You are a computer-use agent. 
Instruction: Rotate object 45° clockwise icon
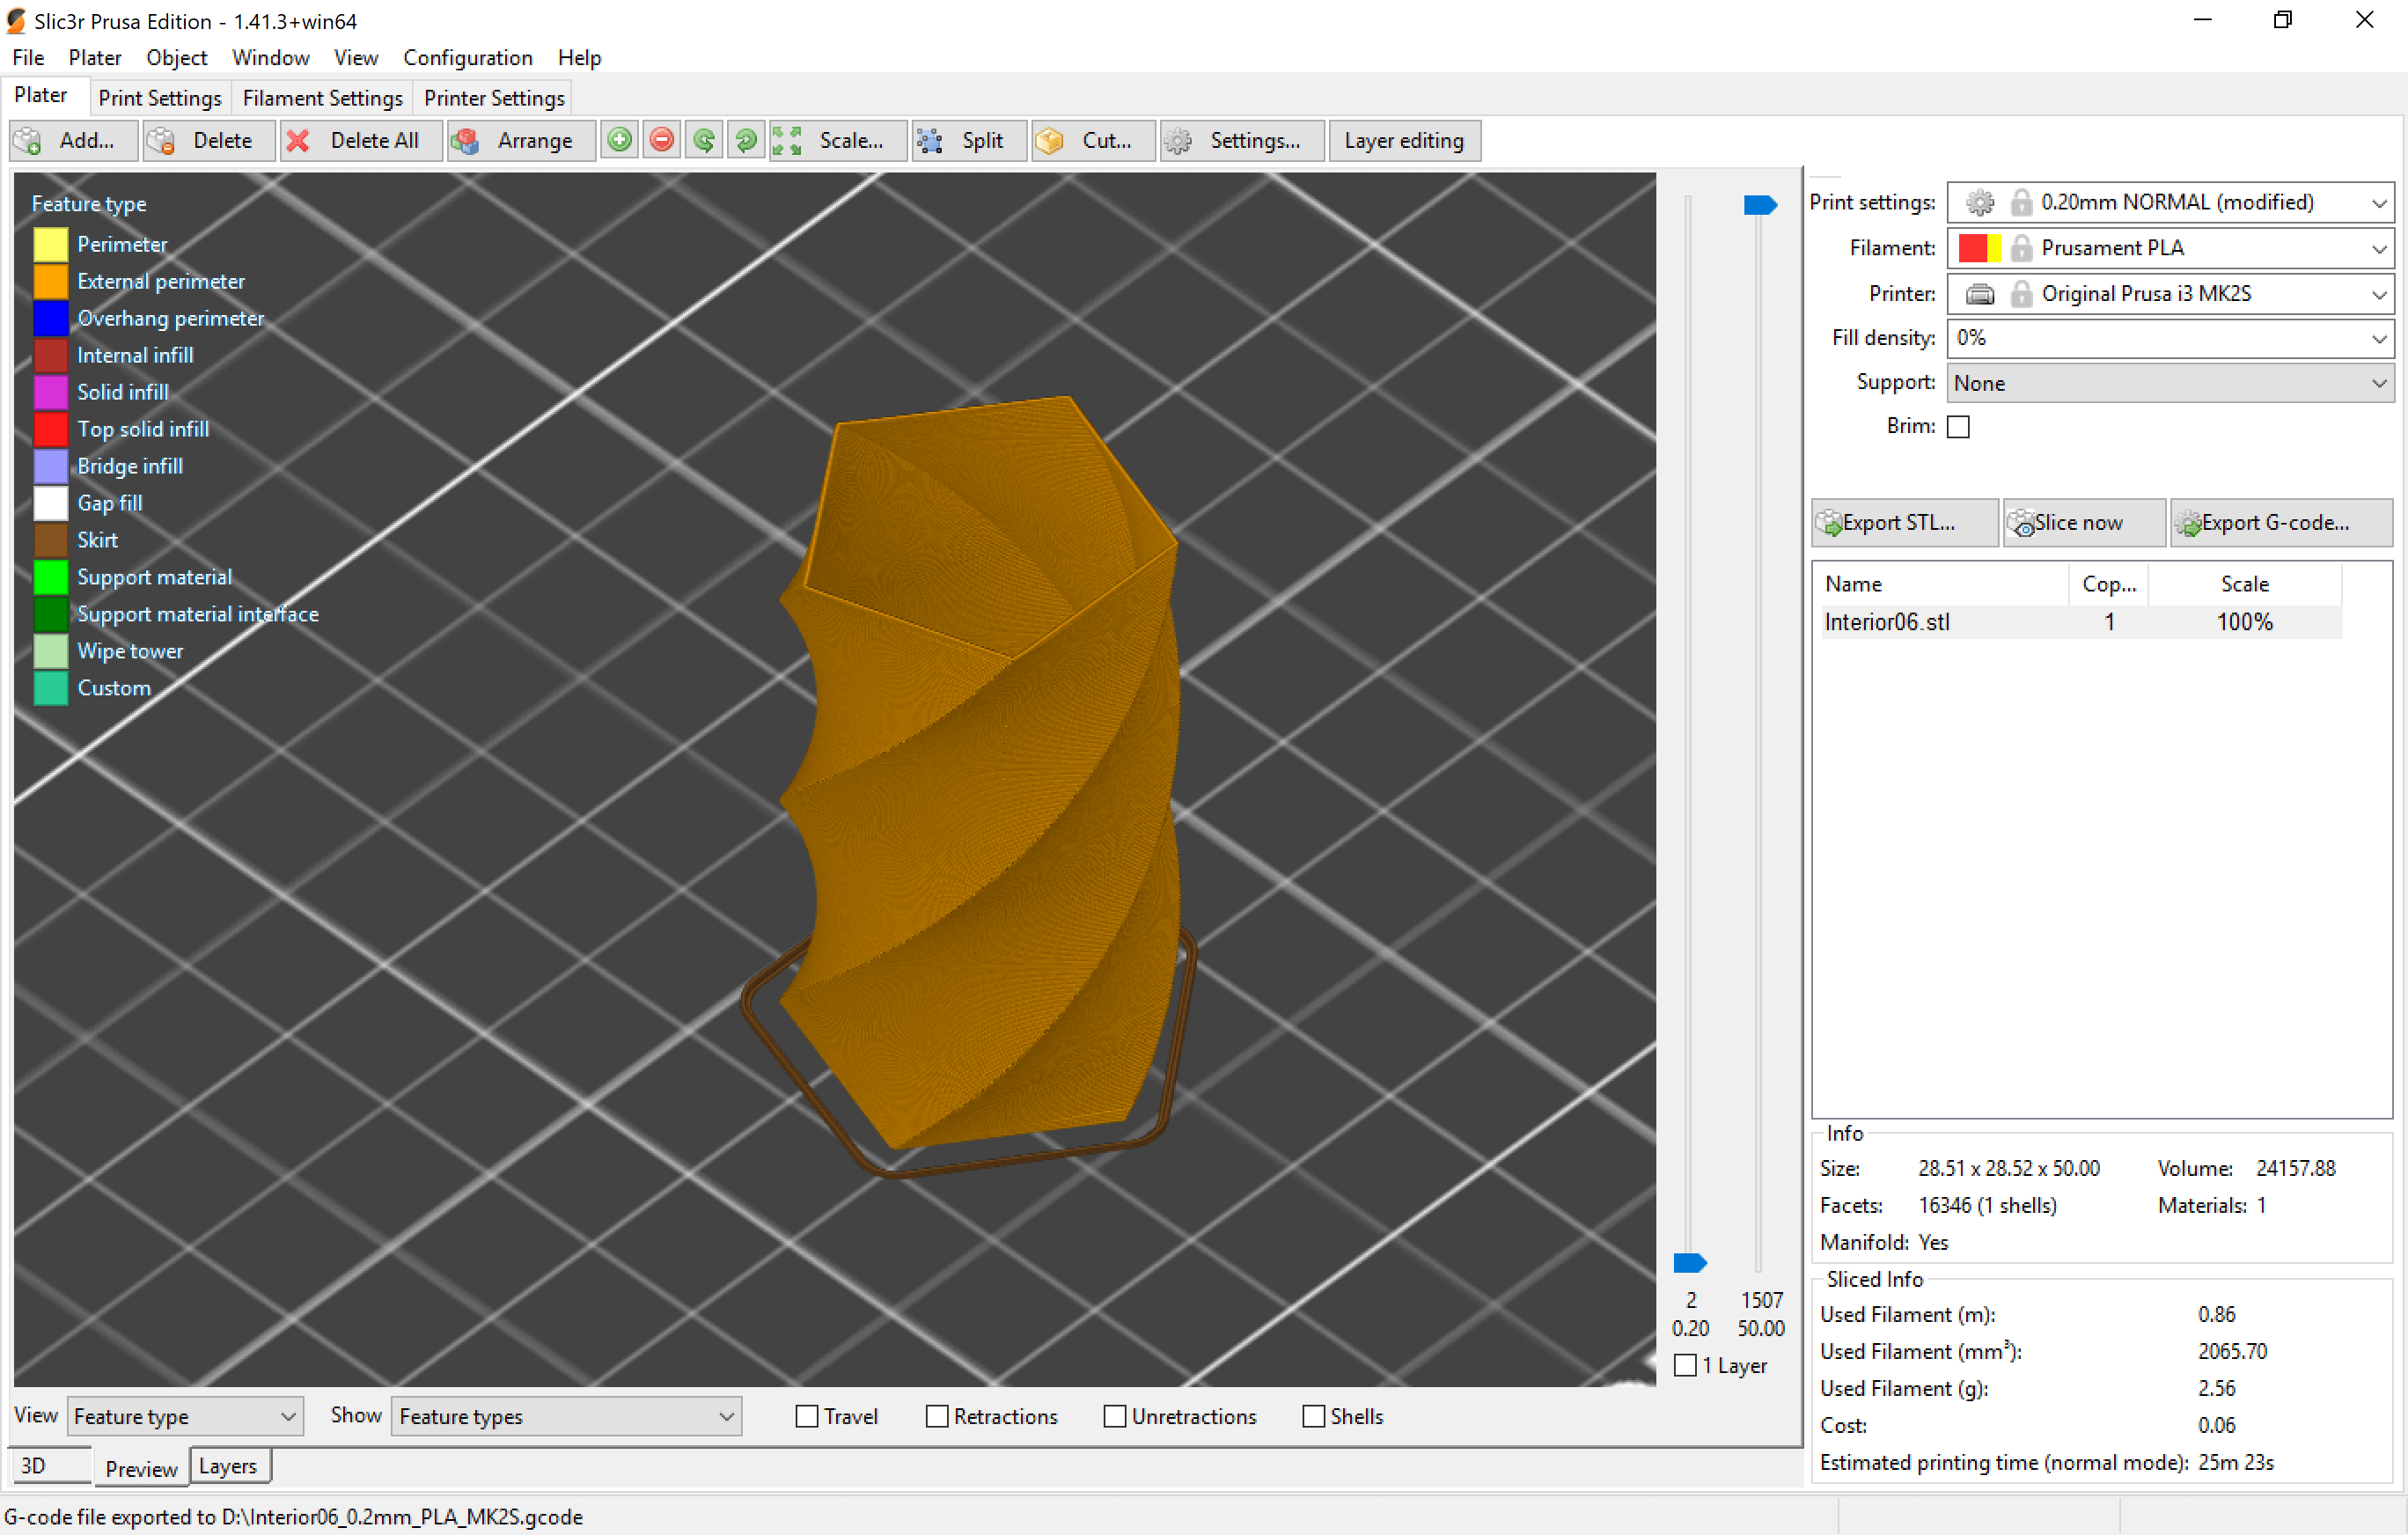(746, 141)
